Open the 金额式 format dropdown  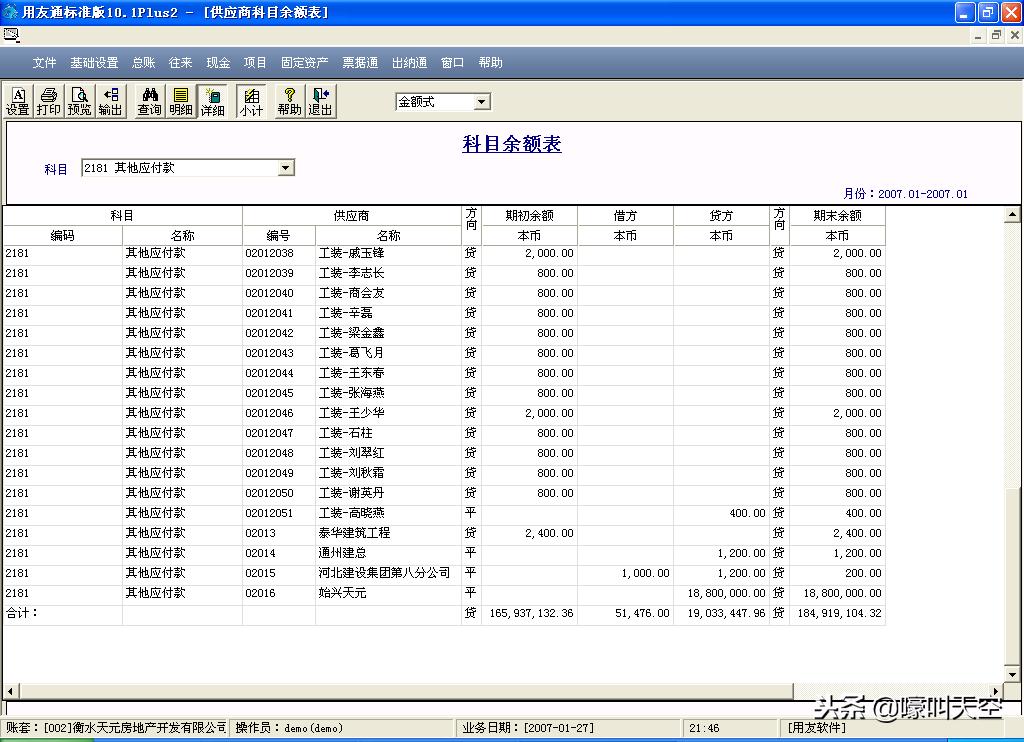tap(480, 101)
